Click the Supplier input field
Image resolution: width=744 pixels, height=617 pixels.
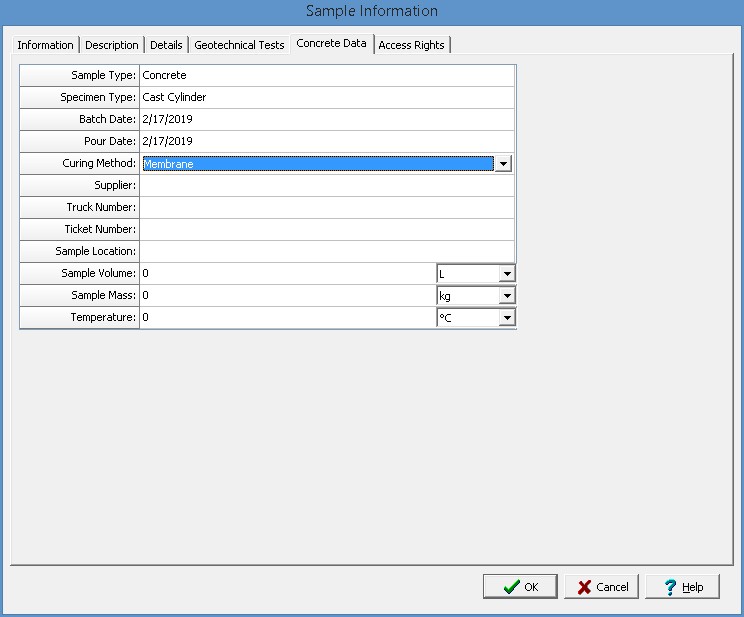326,186
